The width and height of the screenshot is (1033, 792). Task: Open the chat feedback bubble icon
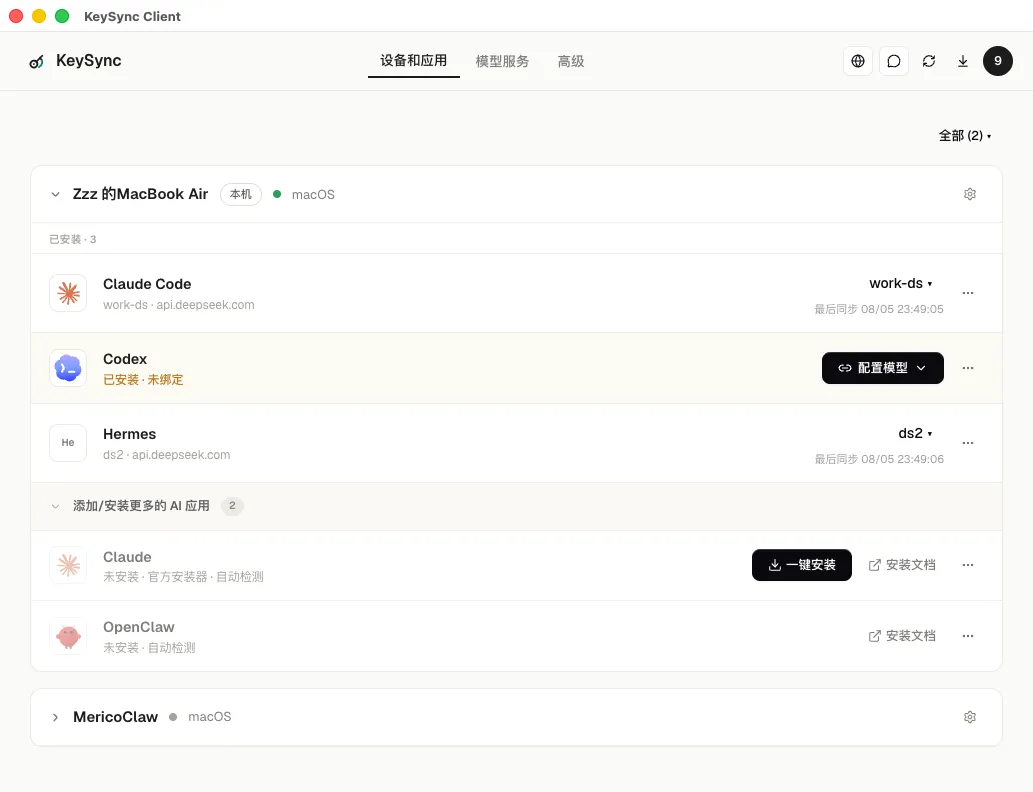click(894, 61)
